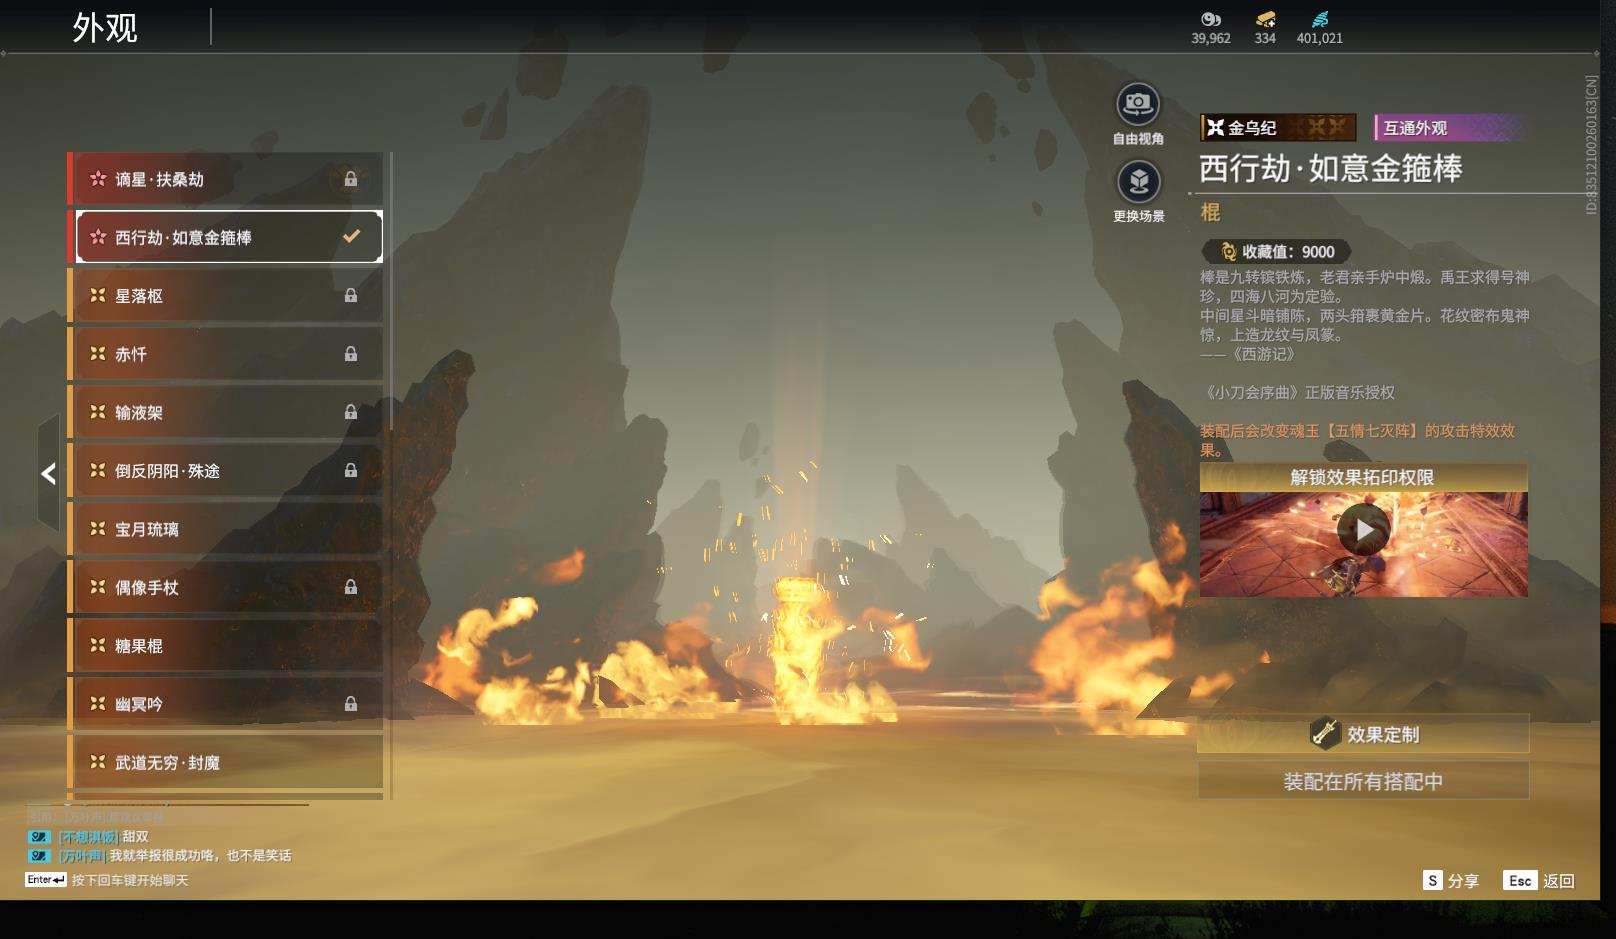Click the chat message from 万叶声
This screenshot has height=939, width=1616.
pyautogui.click(x=160, y=855)
